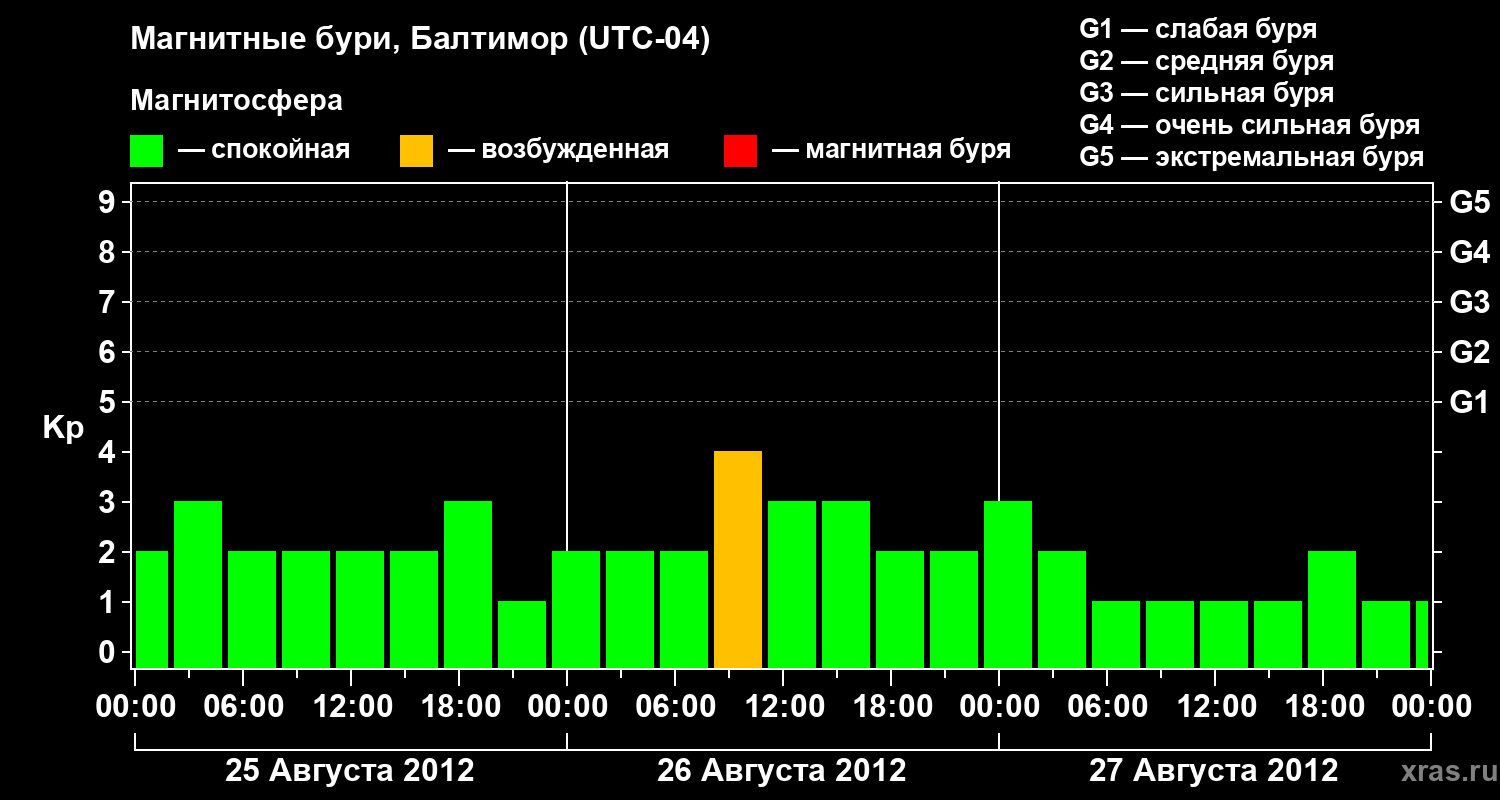
Task: Click the '— спокойная' legend label
Action: (264, 151)
